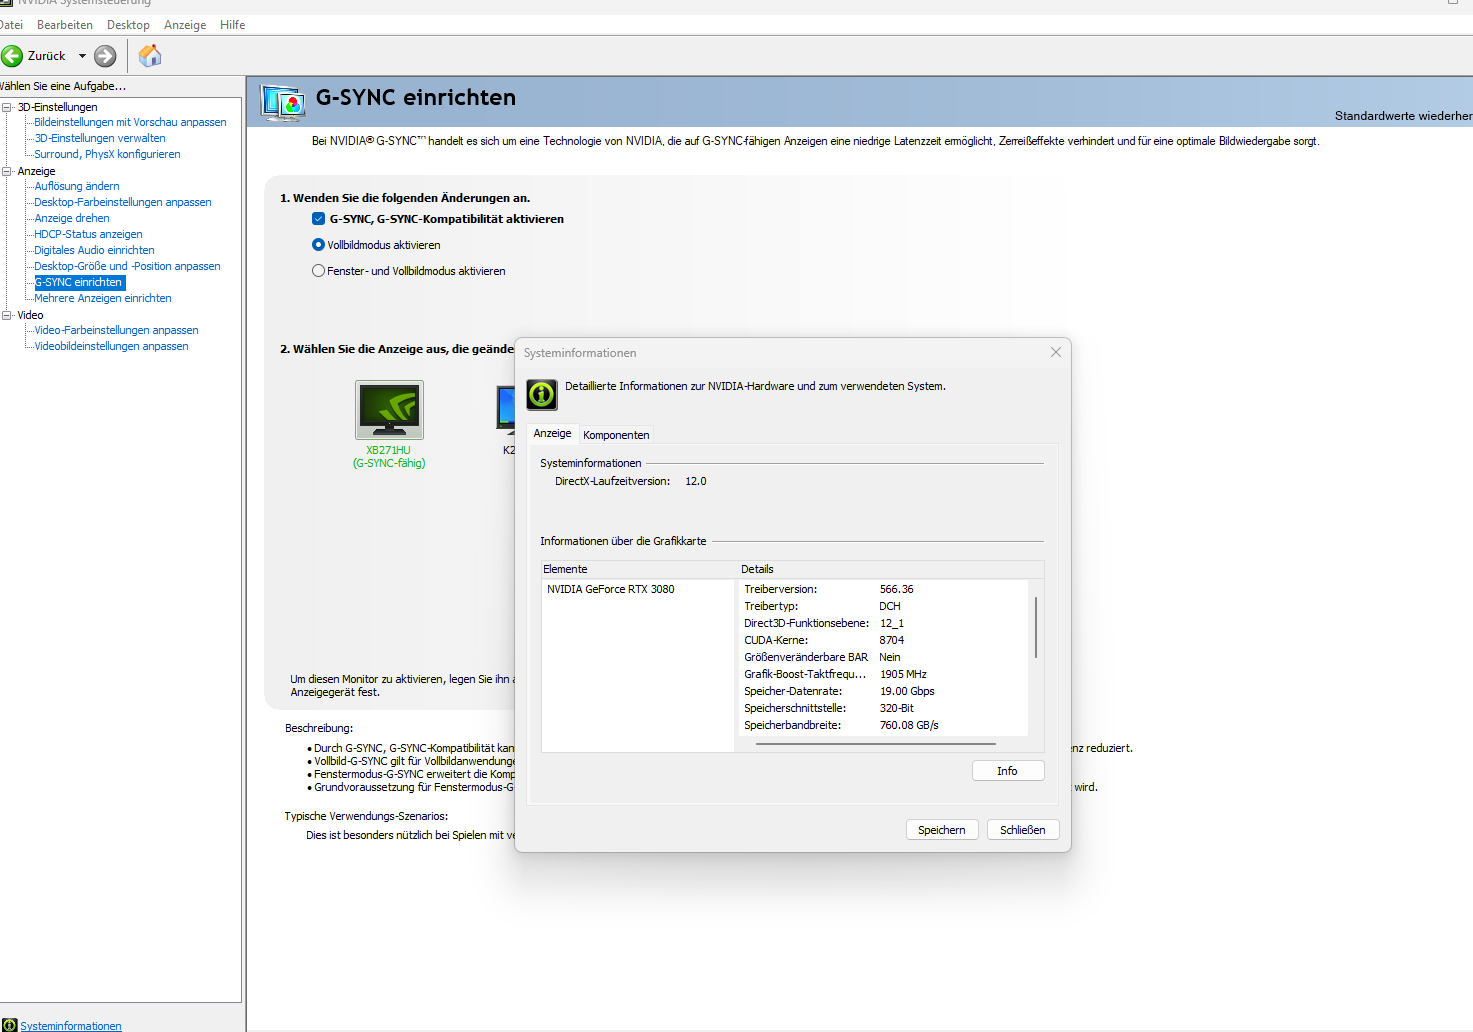The image size is (1473, 1032).
Task: Click the Systeminformationen dialog info icon
Action: [x=542, y=394]
